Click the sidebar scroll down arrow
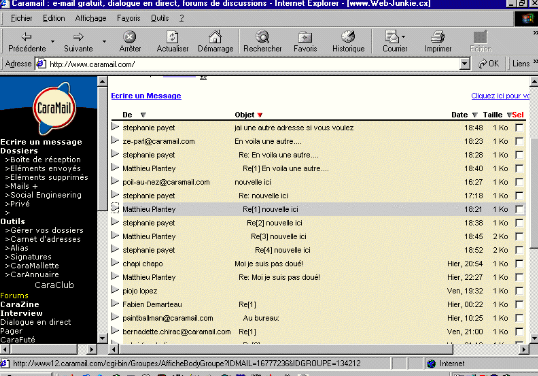 (x=102, y=339)
